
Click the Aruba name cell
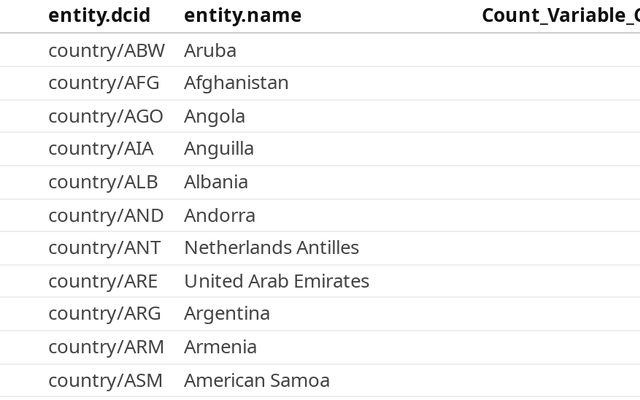click(x=210, y=50)
